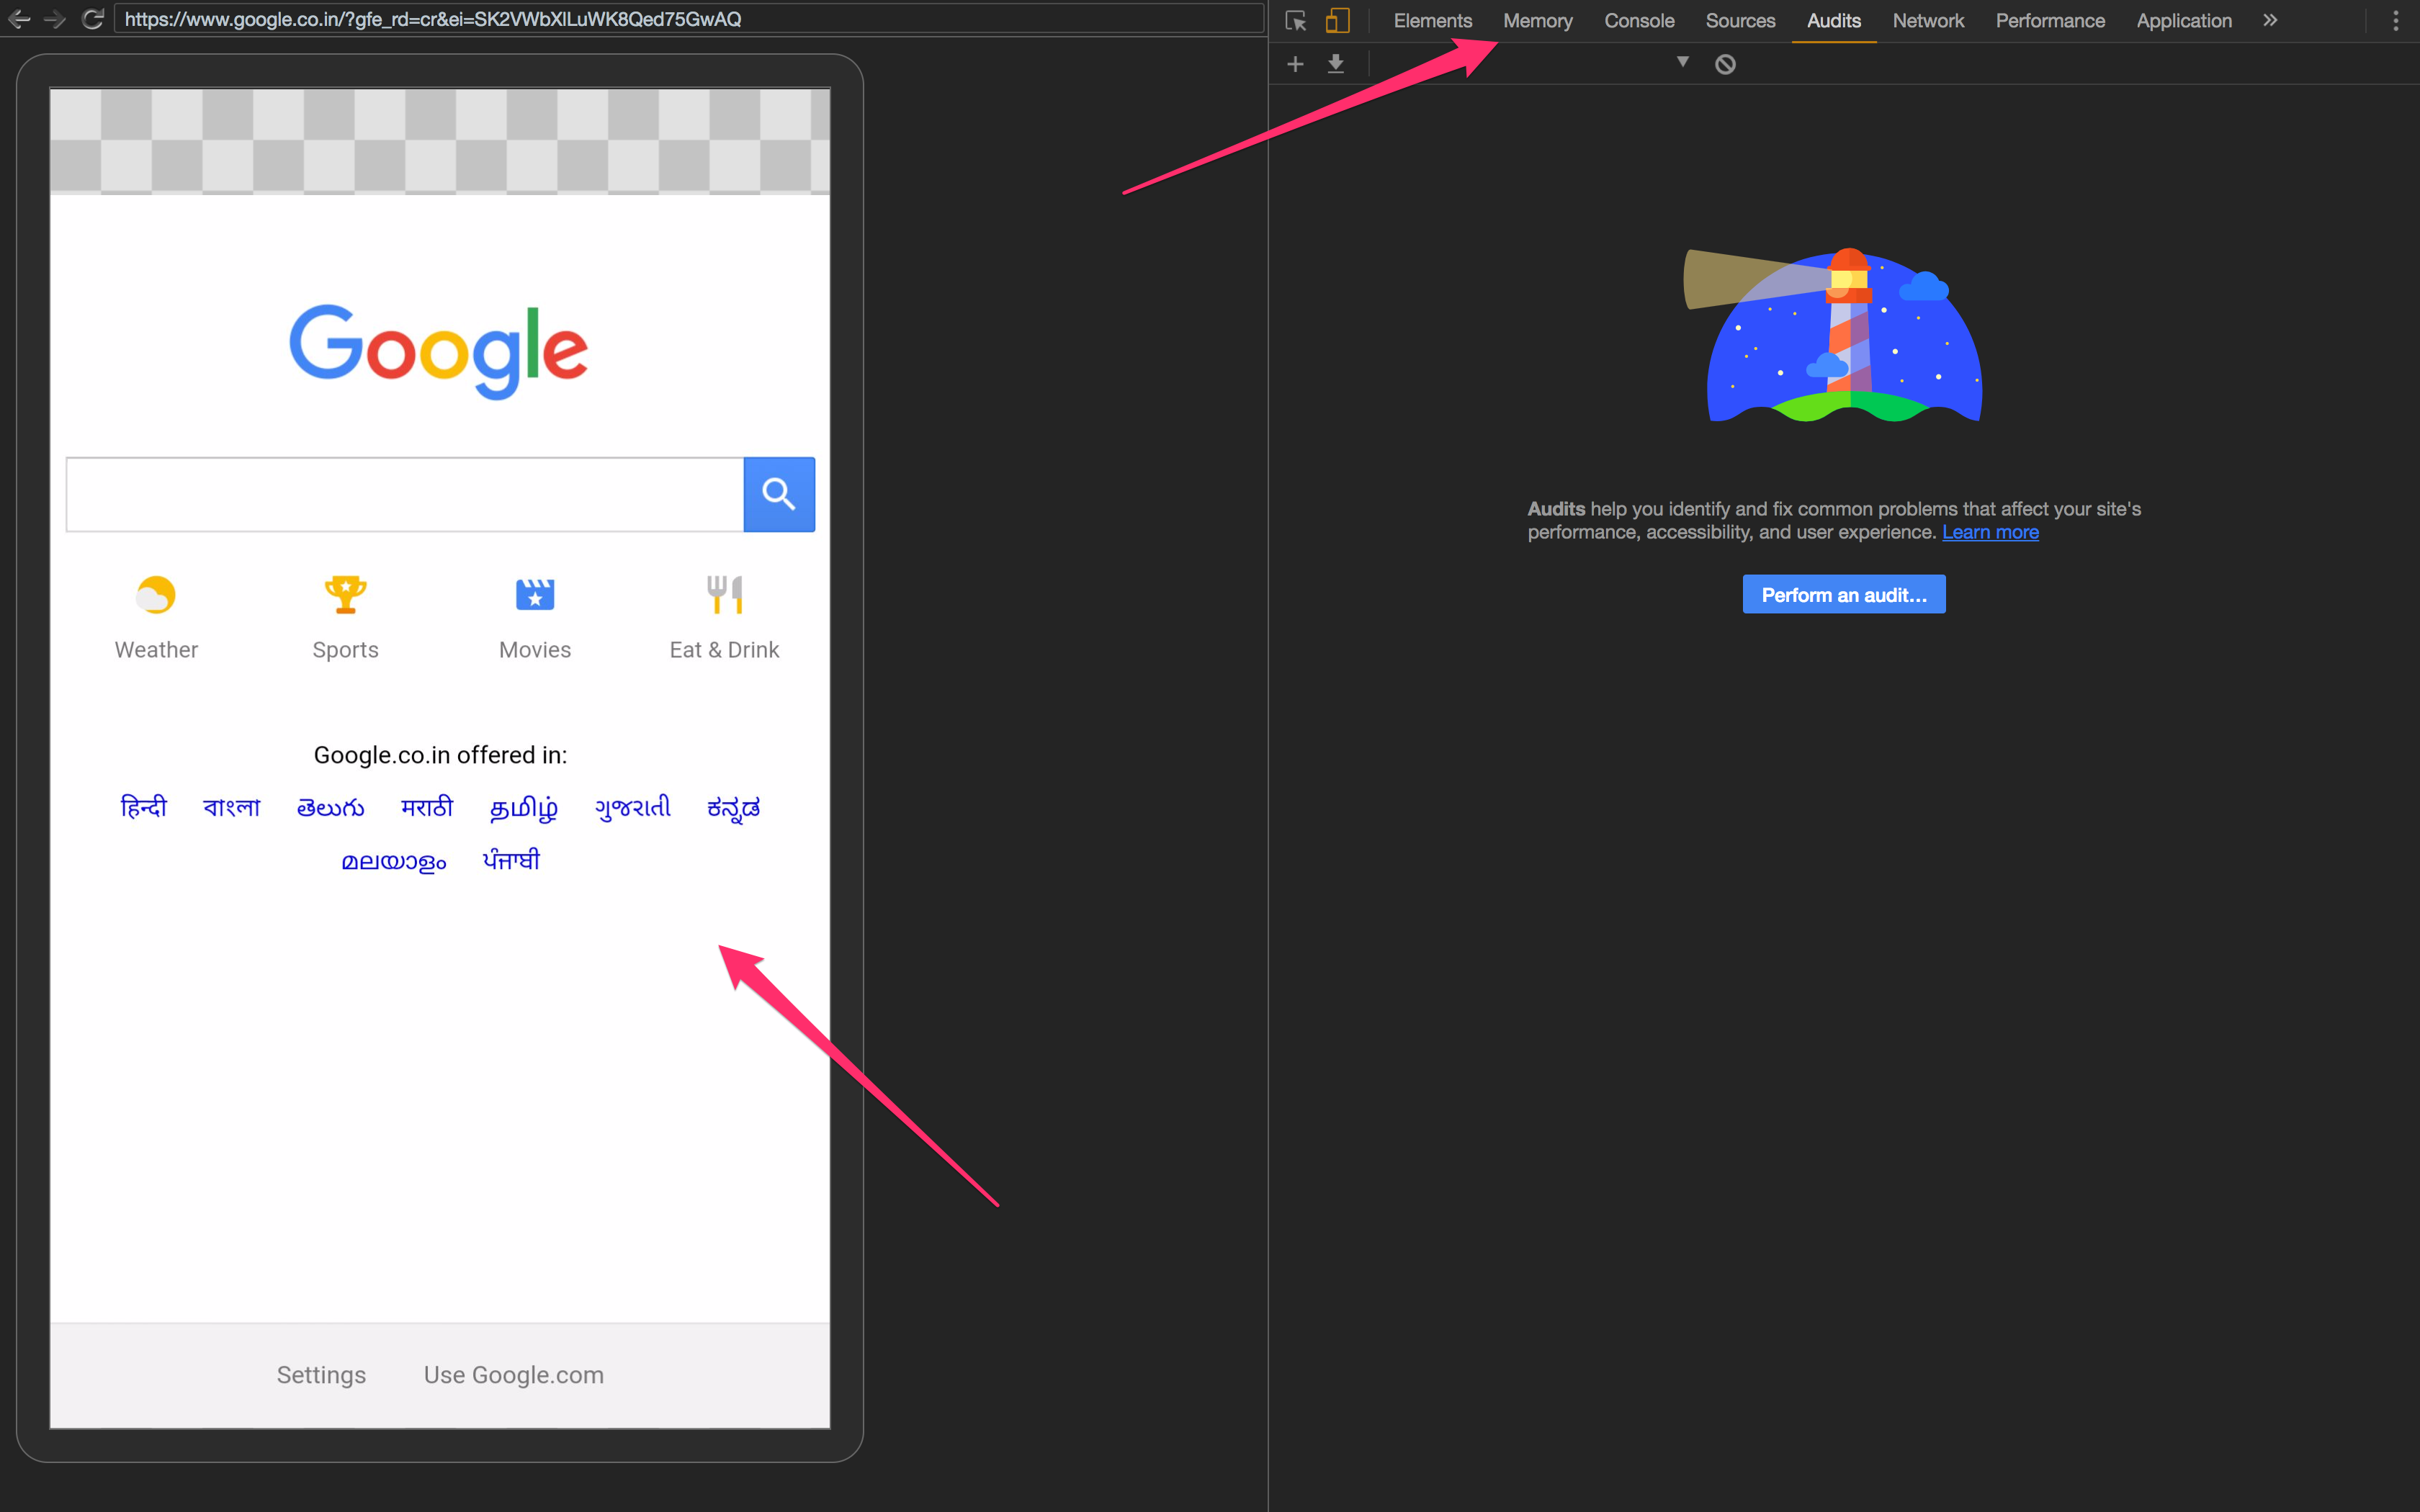Open the Console tab
Viewport: 2420px width, 1512px height.
point(1639,21)
